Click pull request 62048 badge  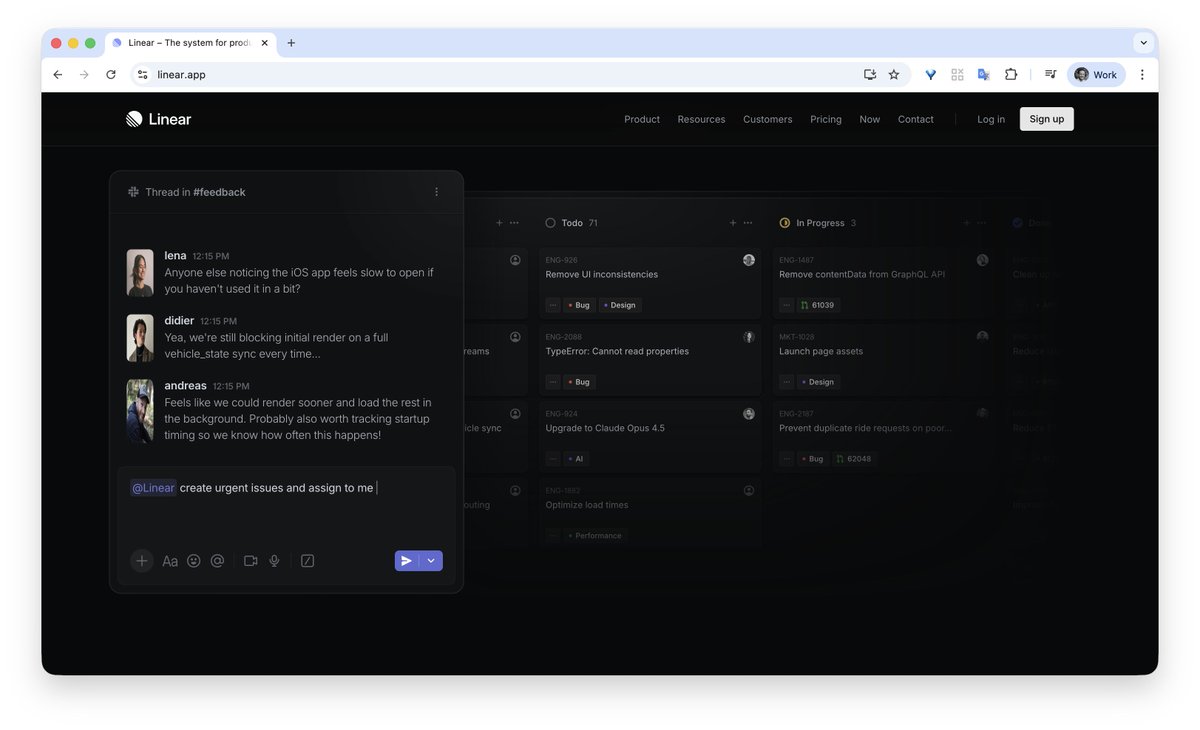point(854,459)
